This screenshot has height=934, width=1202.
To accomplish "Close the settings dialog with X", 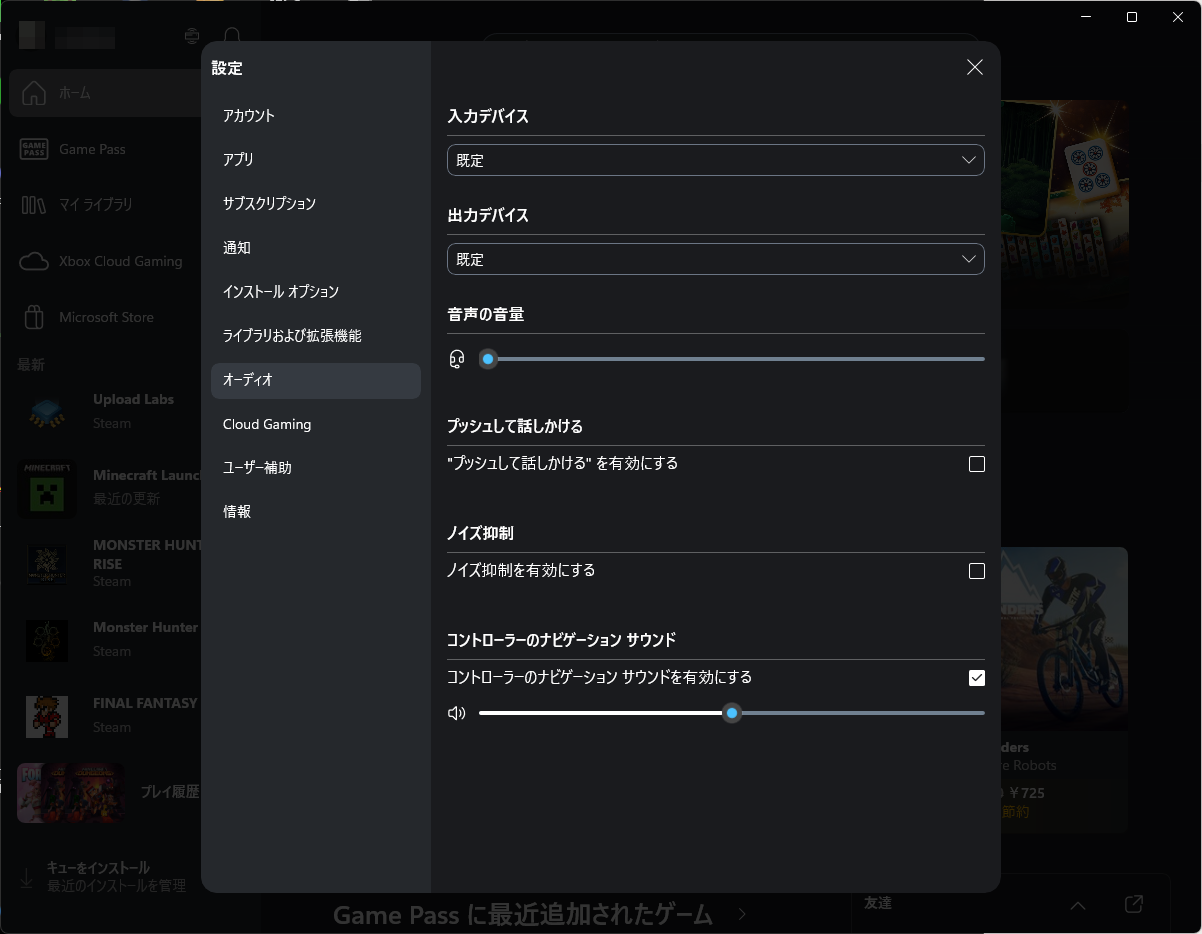I will [x=974, y=67].
